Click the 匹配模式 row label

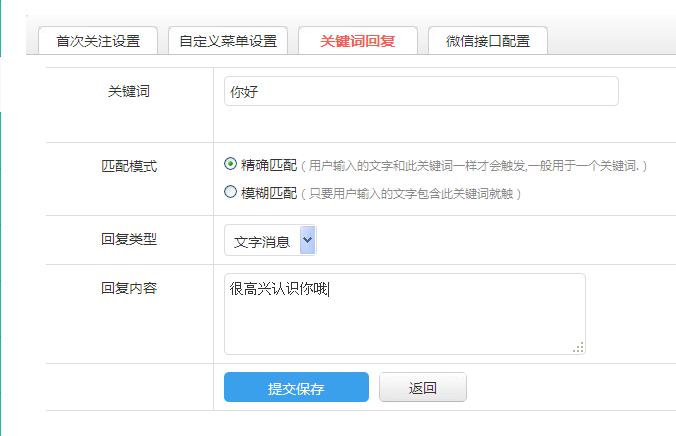(x=129, y=166)
